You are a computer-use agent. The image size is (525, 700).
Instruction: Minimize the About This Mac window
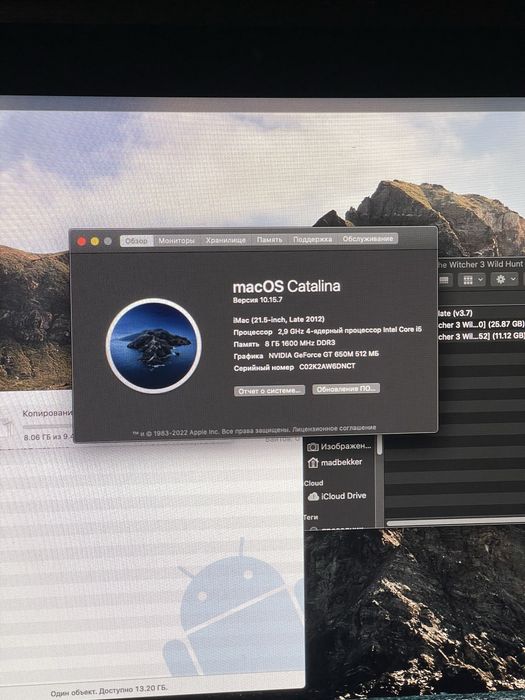coord(95,242)
